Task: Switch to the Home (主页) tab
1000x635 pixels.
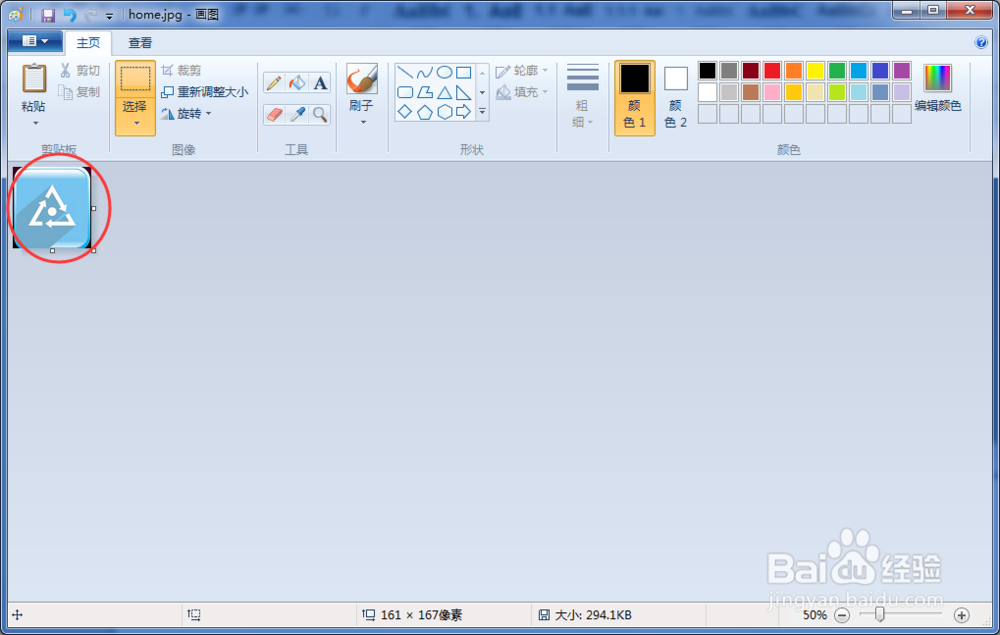Action: (x=88, y=43)
